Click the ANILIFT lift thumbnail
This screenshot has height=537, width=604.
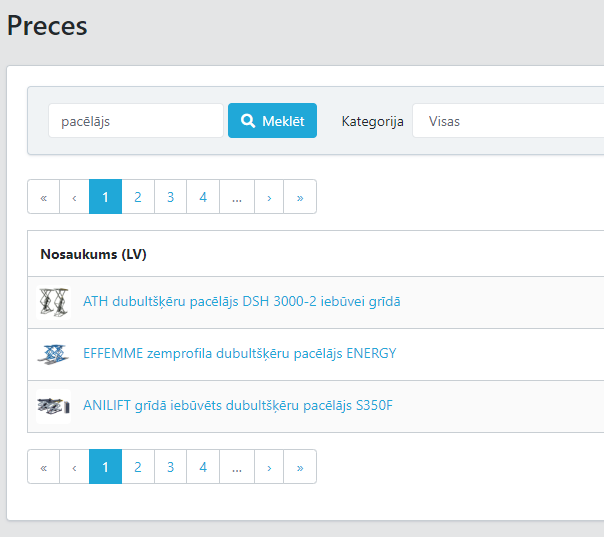[53, 406]
